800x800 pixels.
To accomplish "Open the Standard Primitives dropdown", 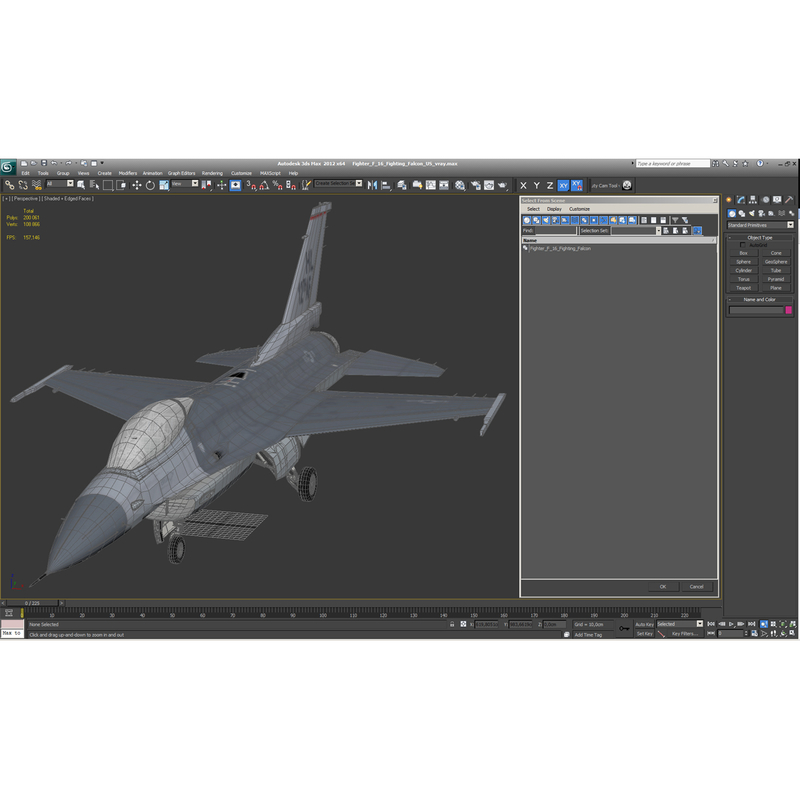I will tap(759, 226).
